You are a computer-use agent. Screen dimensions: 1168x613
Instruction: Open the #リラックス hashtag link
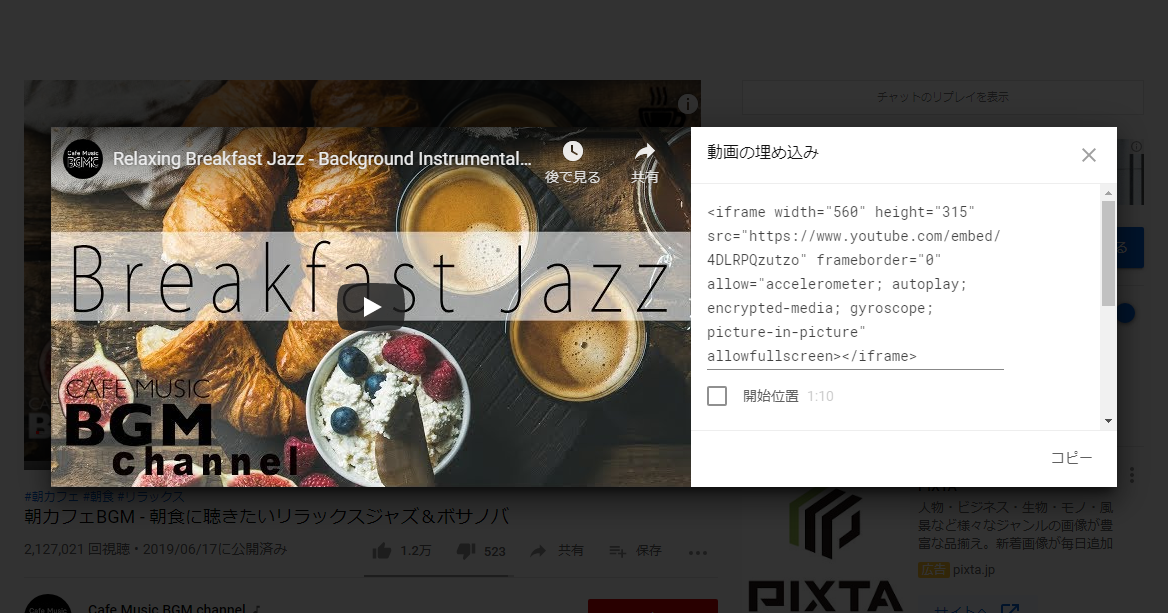150,496
